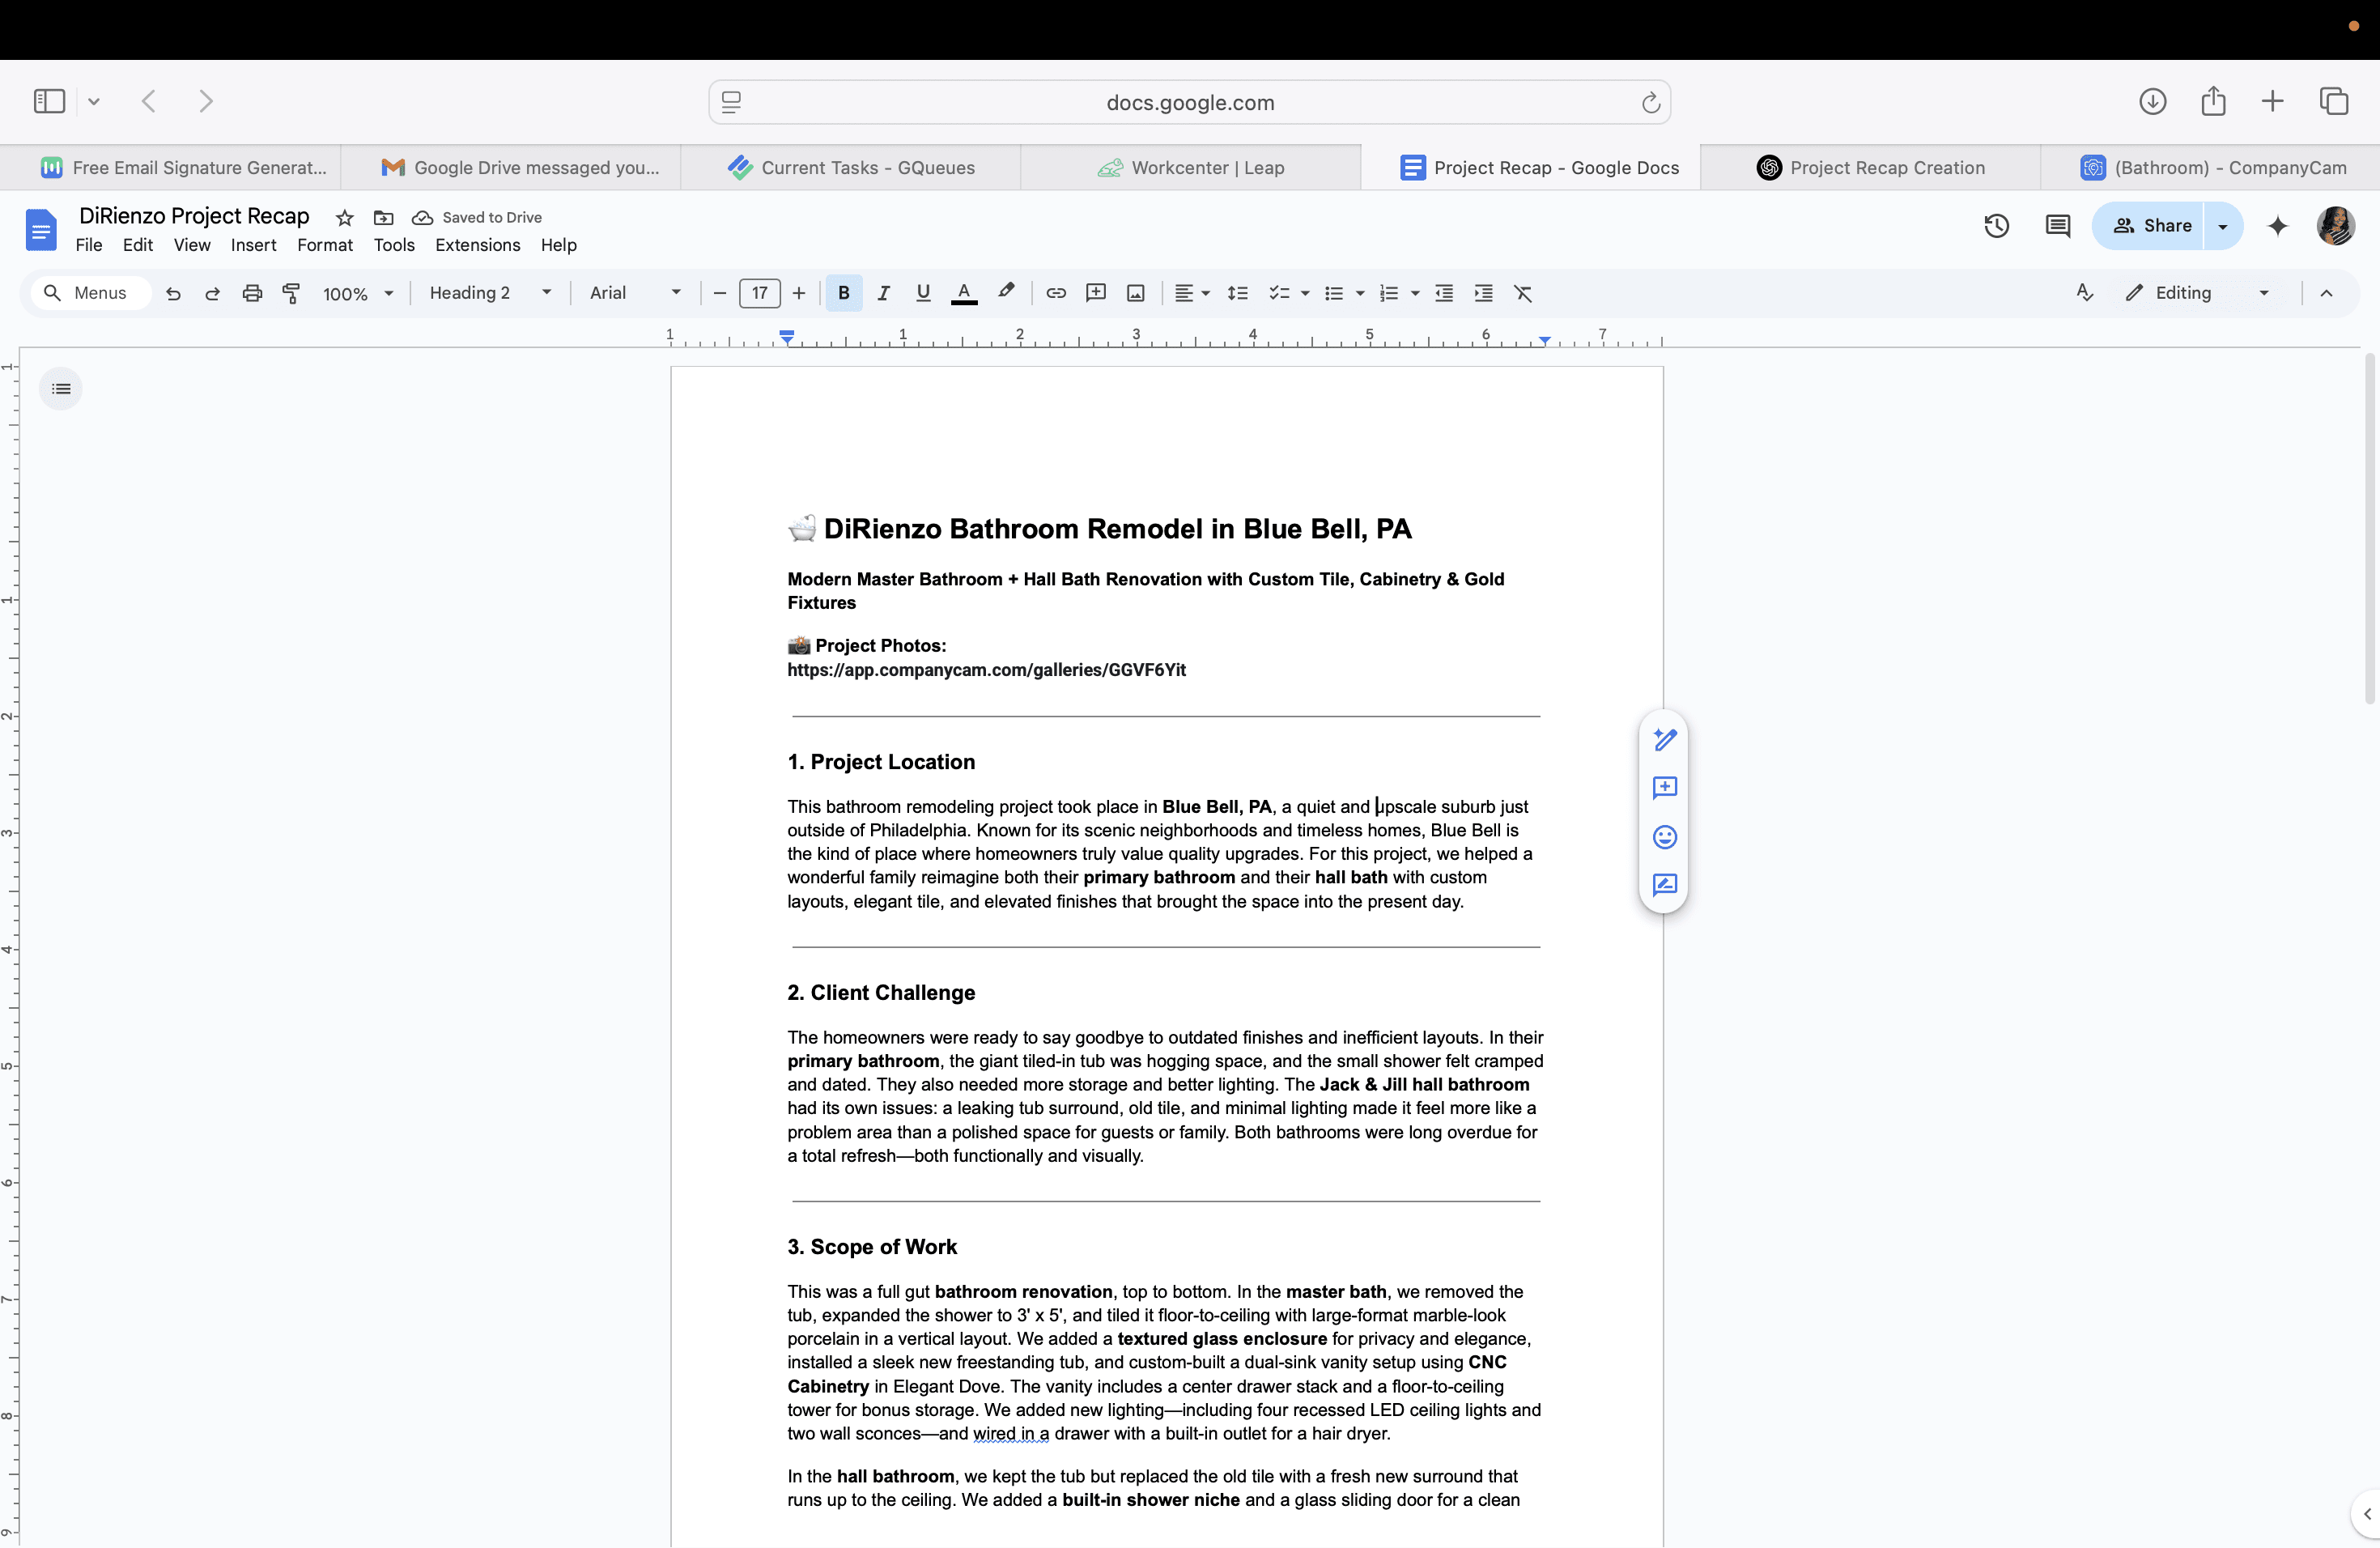Click the Saved to Drive status
2380x1548 pixels.
[478, 218]
